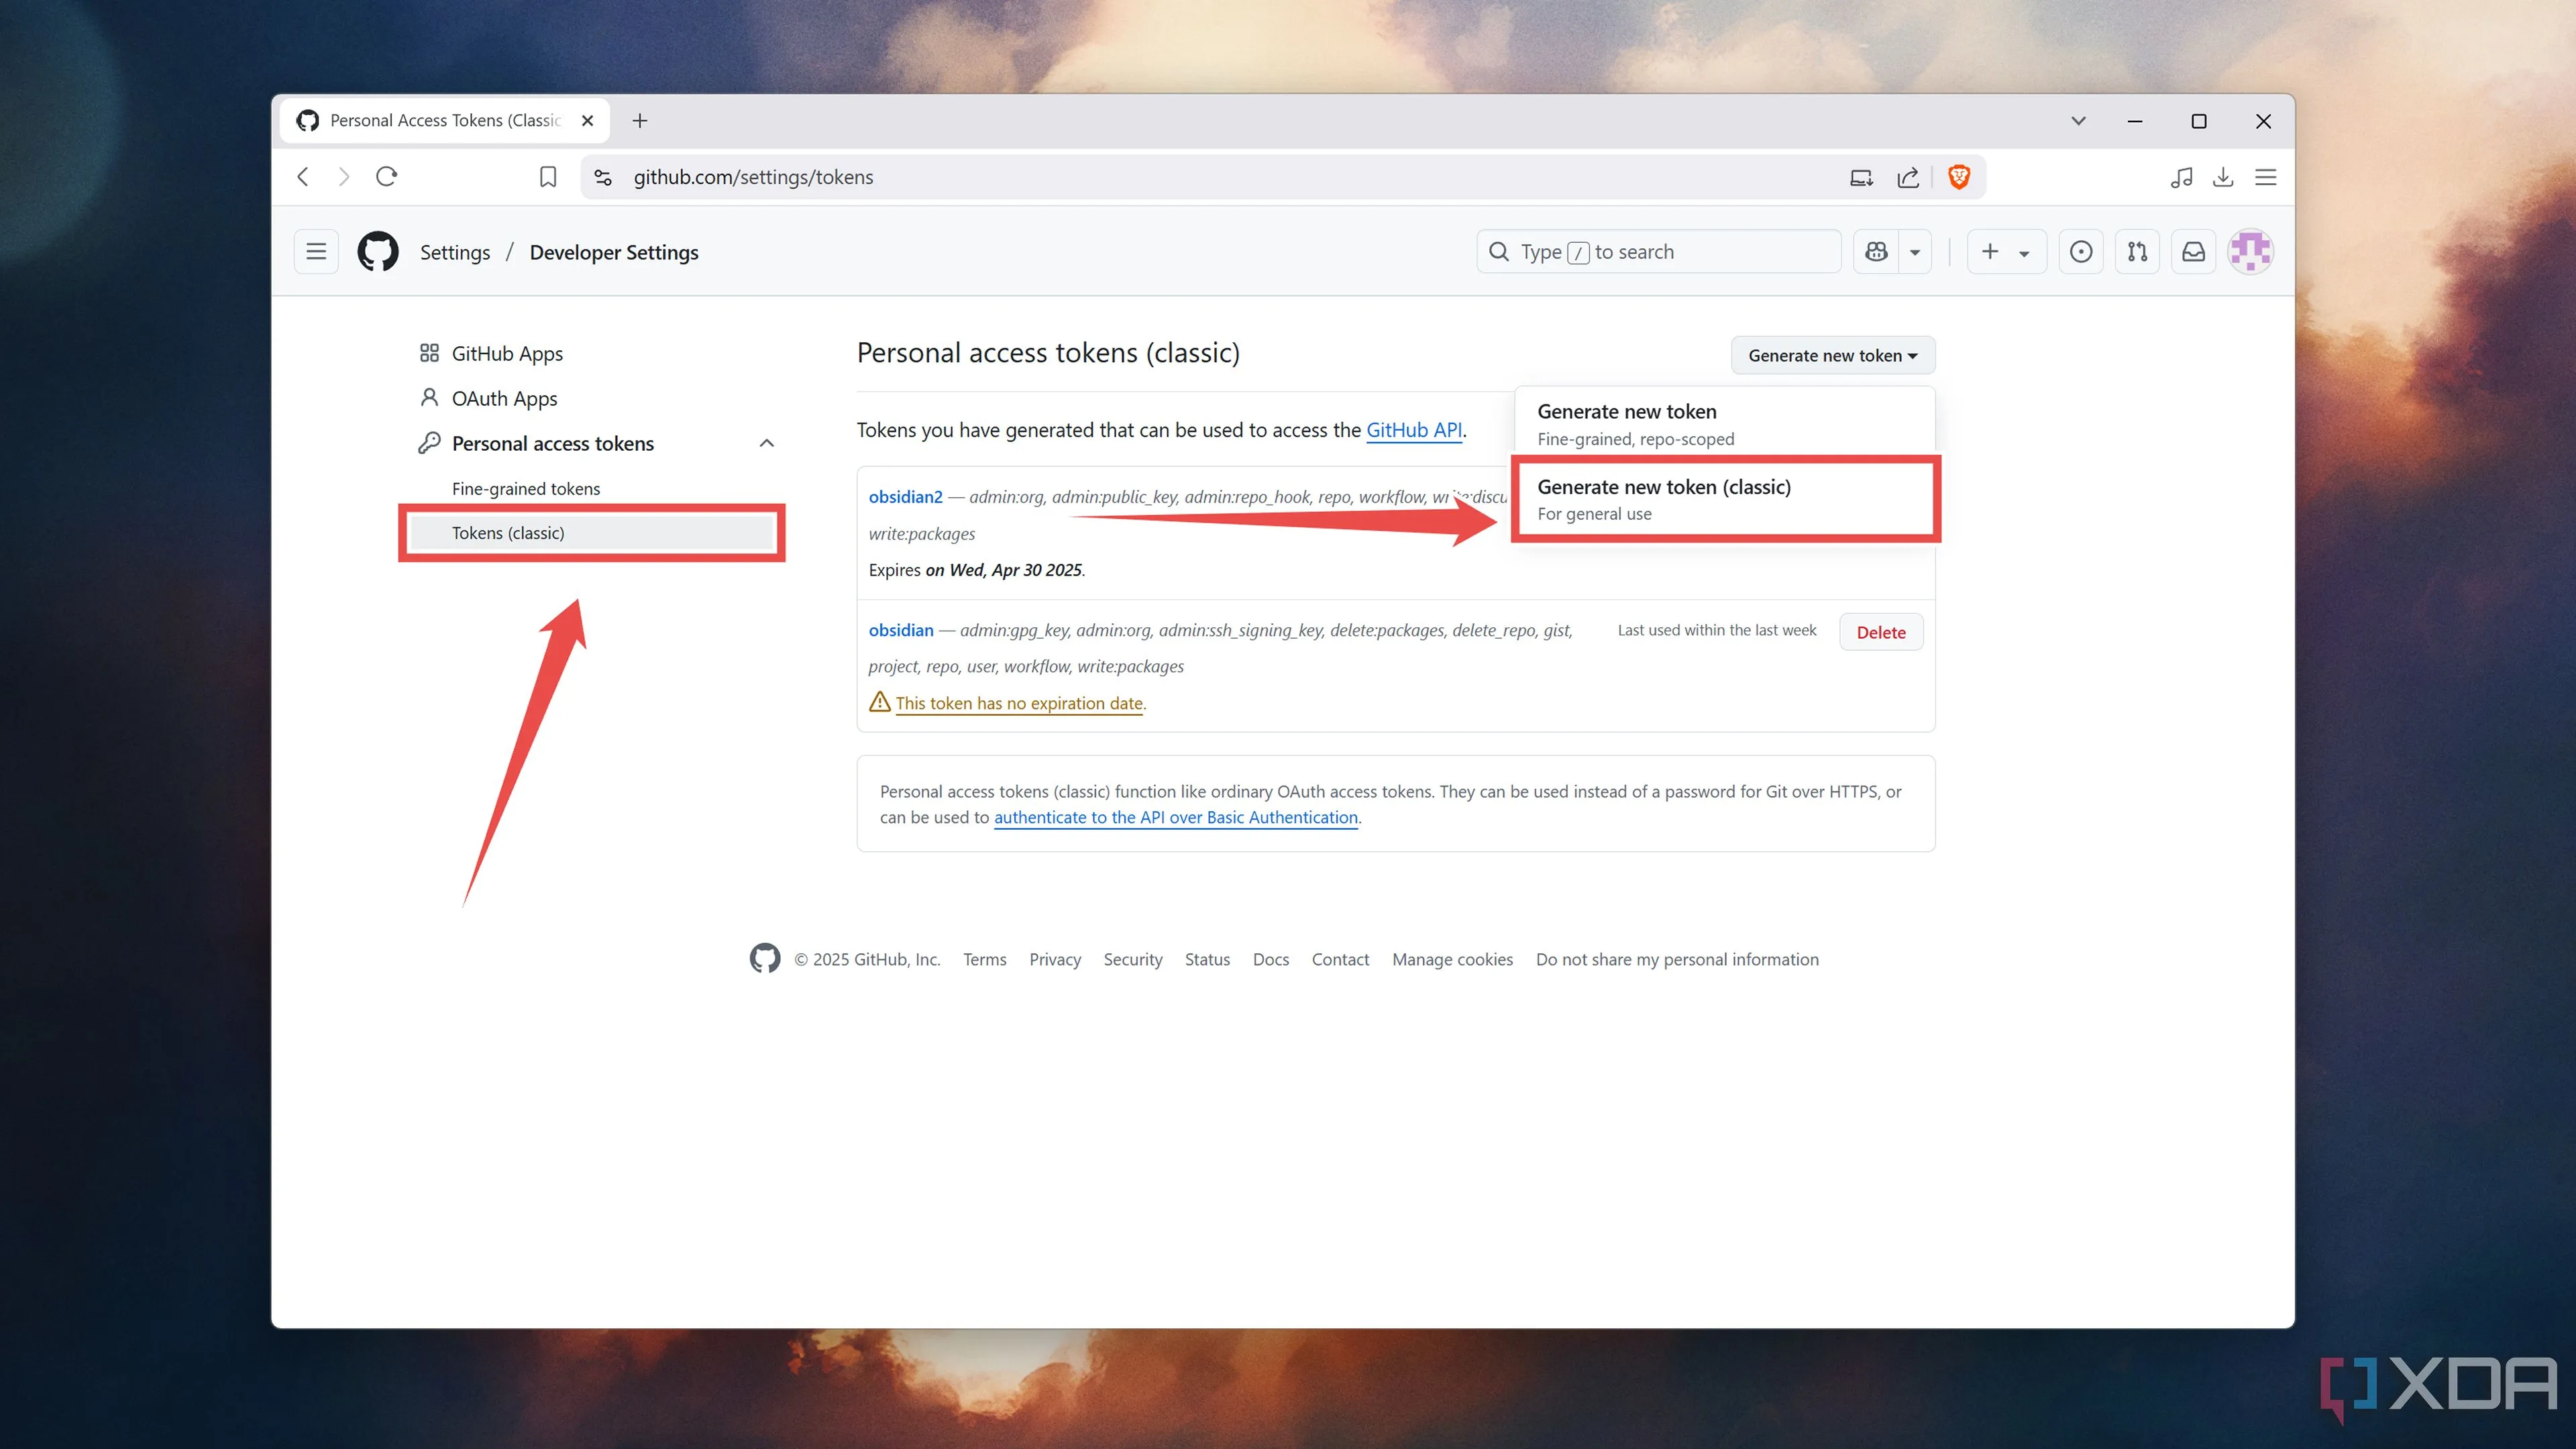Open browser downloads icon
The image size is (2576, 1449).
pyautogui.click(x=2223, y=177)
